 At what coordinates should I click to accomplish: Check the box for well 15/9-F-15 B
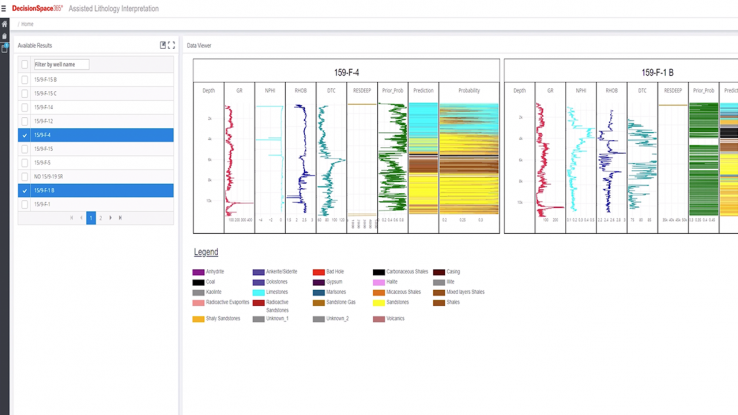[x=25, y=80]
